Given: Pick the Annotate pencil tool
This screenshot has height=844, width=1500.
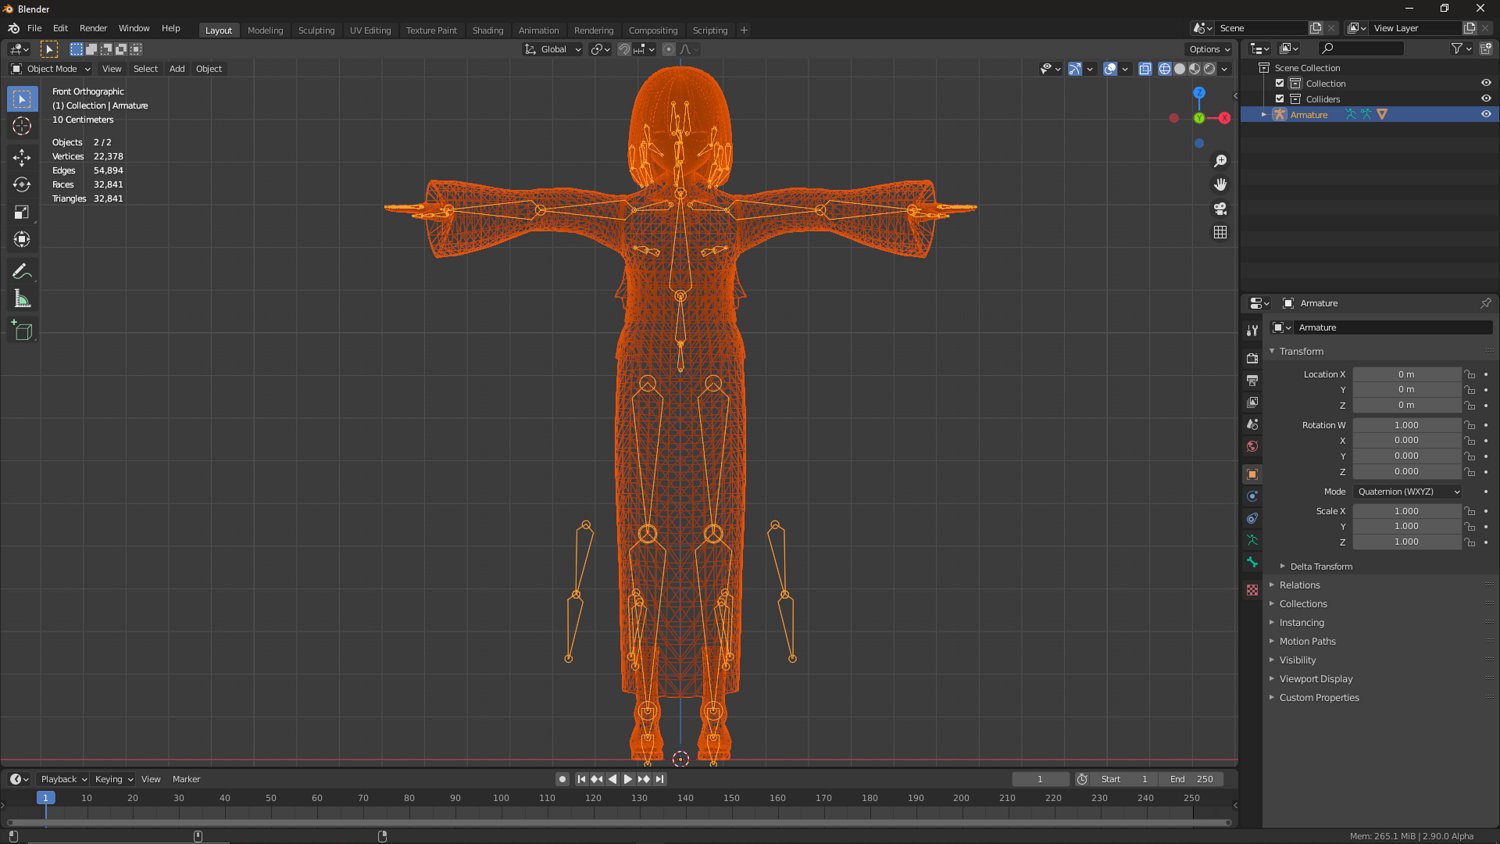Looking at the screenshot, I should coord(22,272).
